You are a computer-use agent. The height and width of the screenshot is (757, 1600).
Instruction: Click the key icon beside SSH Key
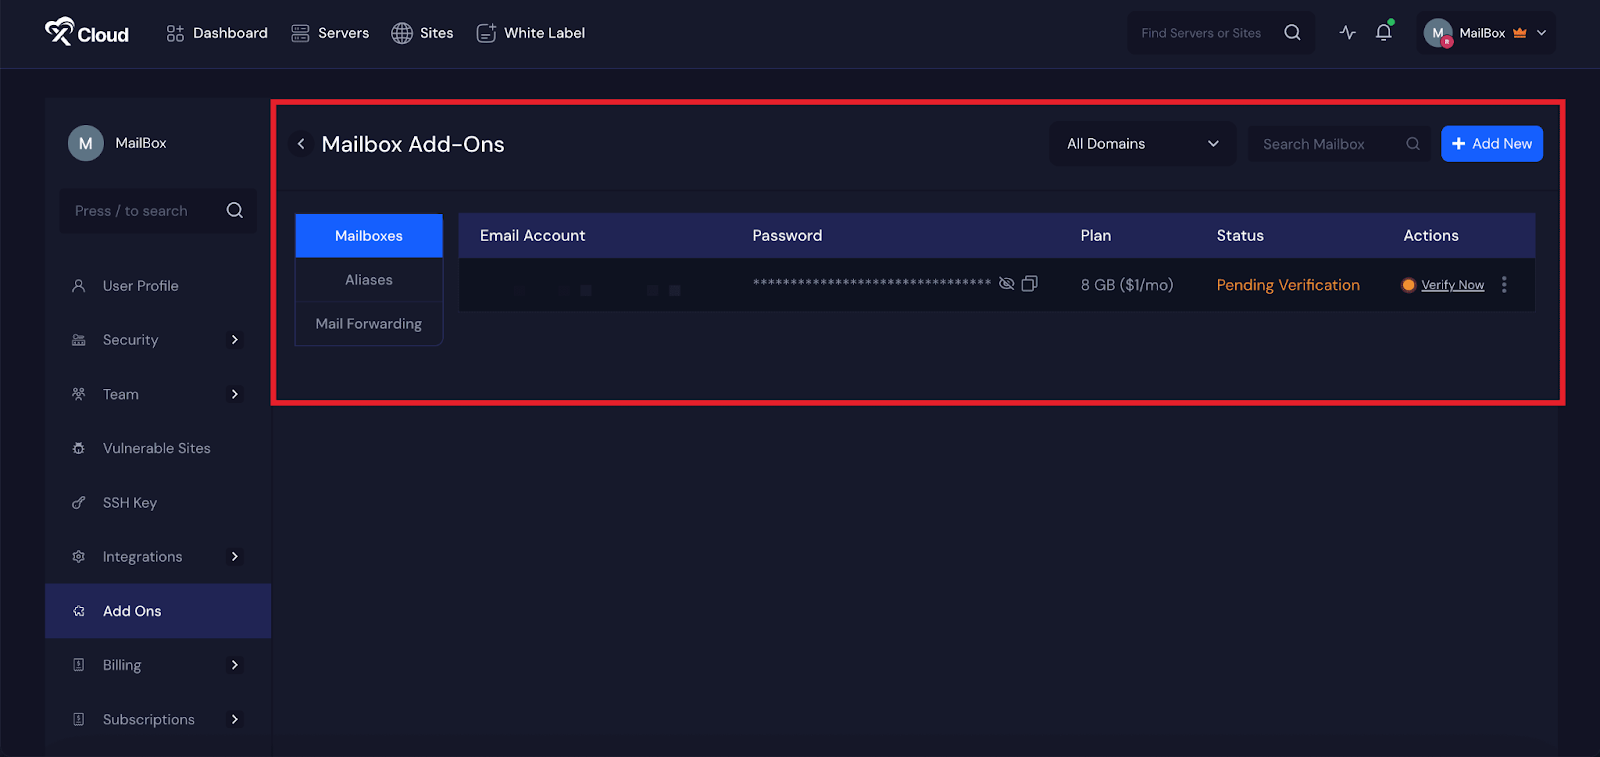[79, 503]
